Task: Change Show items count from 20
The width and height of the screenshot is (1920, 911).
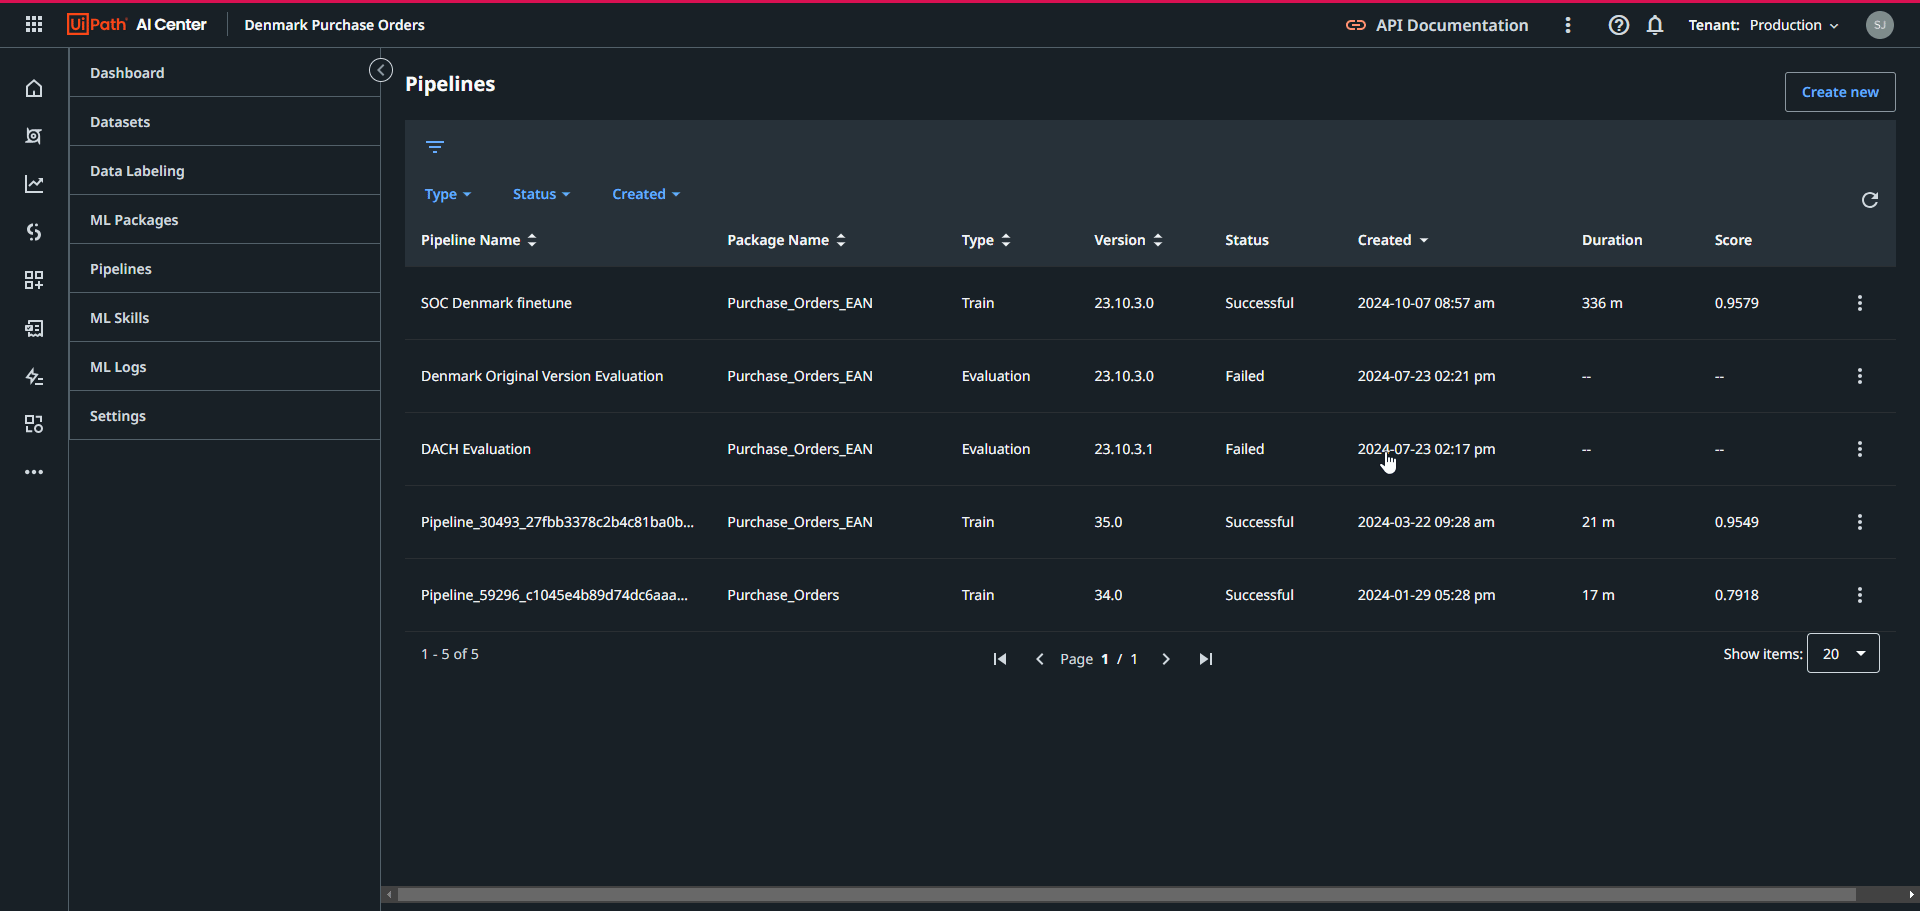Action: (x=1843, y=653)
